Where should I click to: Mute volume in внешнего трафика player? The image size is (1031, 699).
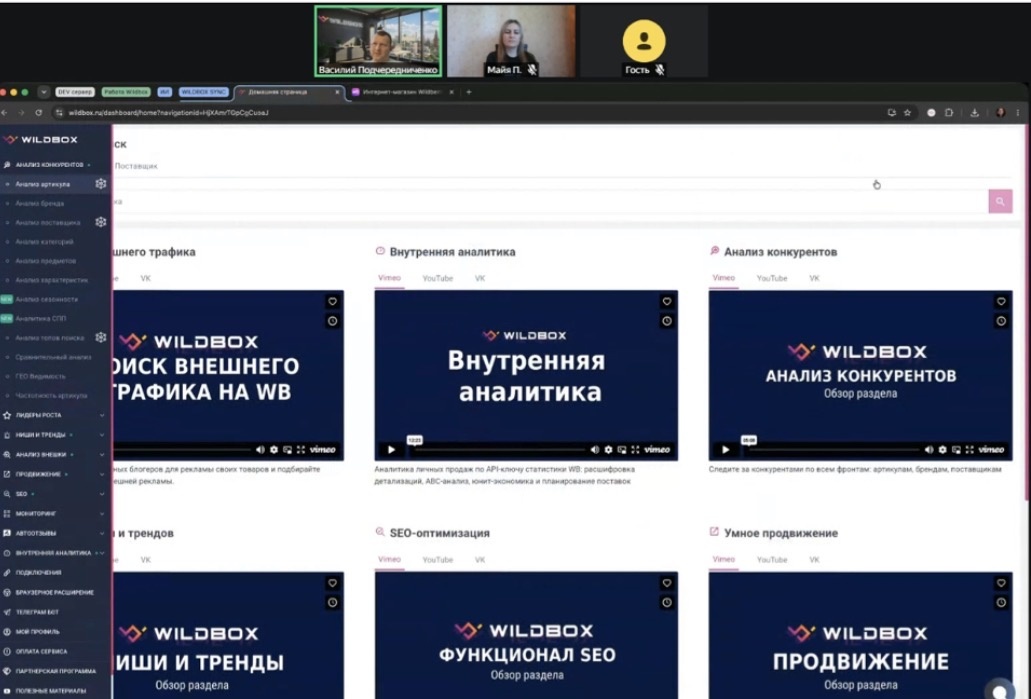point(260,450)
